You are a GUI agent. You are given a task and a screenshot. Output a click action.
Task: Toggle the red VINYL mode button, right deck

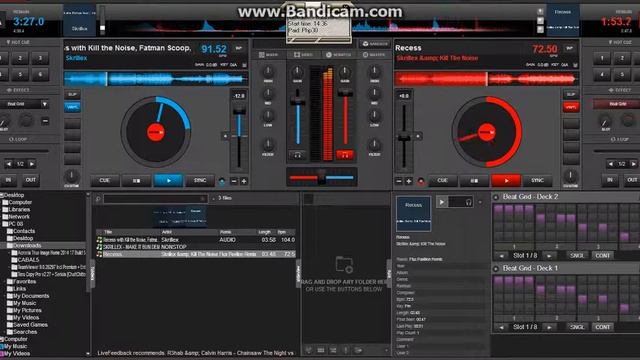pyautogui.click(x=571, y=107)
